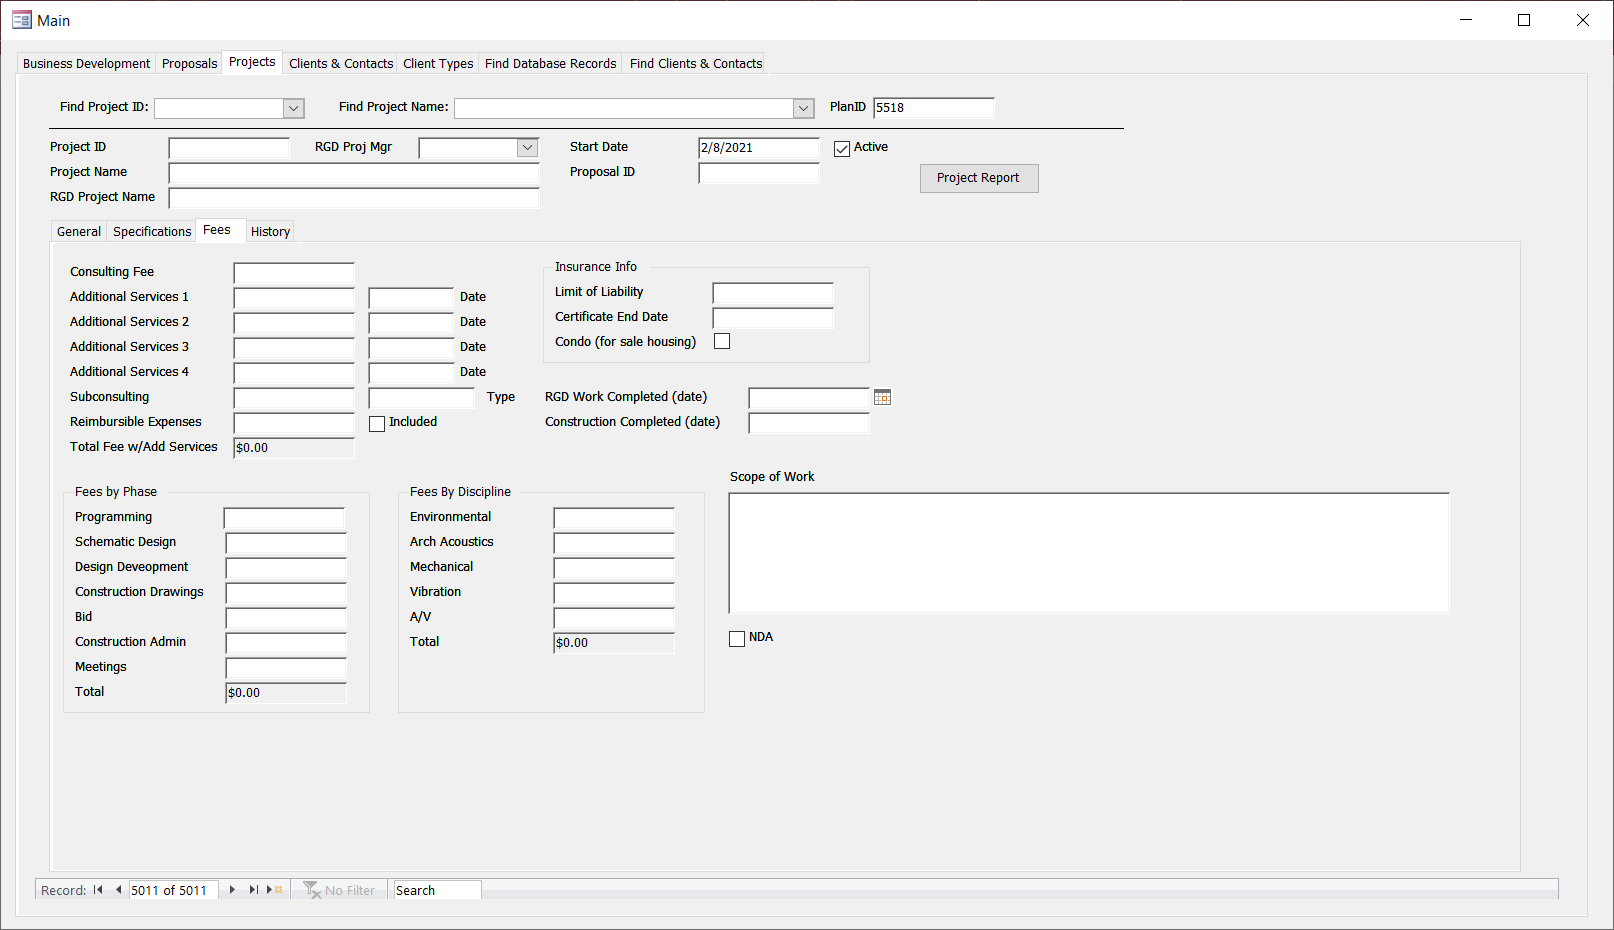Click the Proposal ID field
Viewport: 1614px width, 930px height.
[x=759, y=173]
